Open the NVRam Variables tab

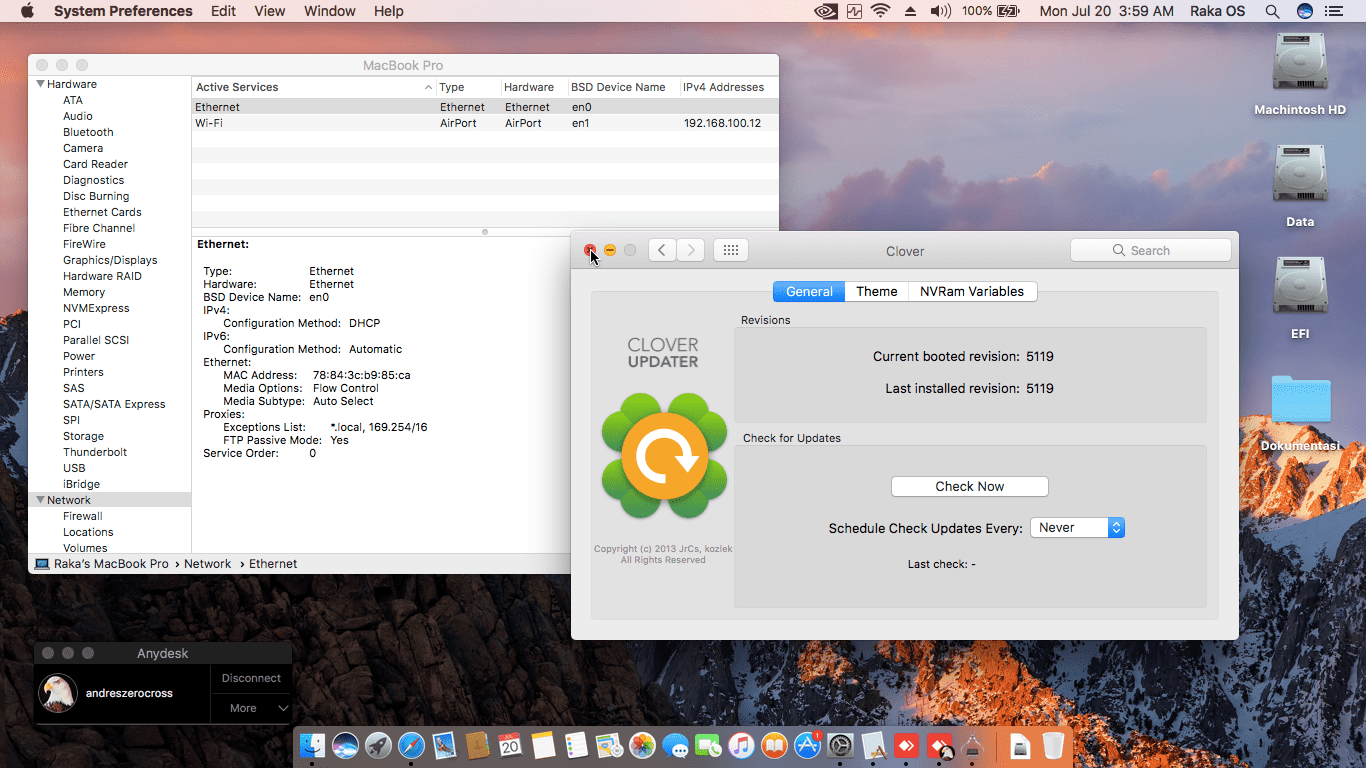(x=972, y=291)
